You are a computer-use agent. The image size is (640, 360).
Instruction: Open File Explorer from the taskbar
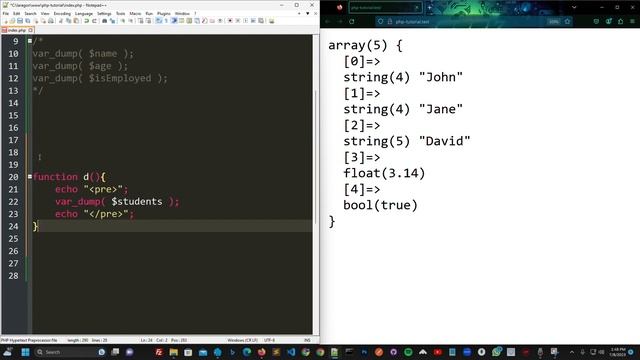(x=173, y=352)
